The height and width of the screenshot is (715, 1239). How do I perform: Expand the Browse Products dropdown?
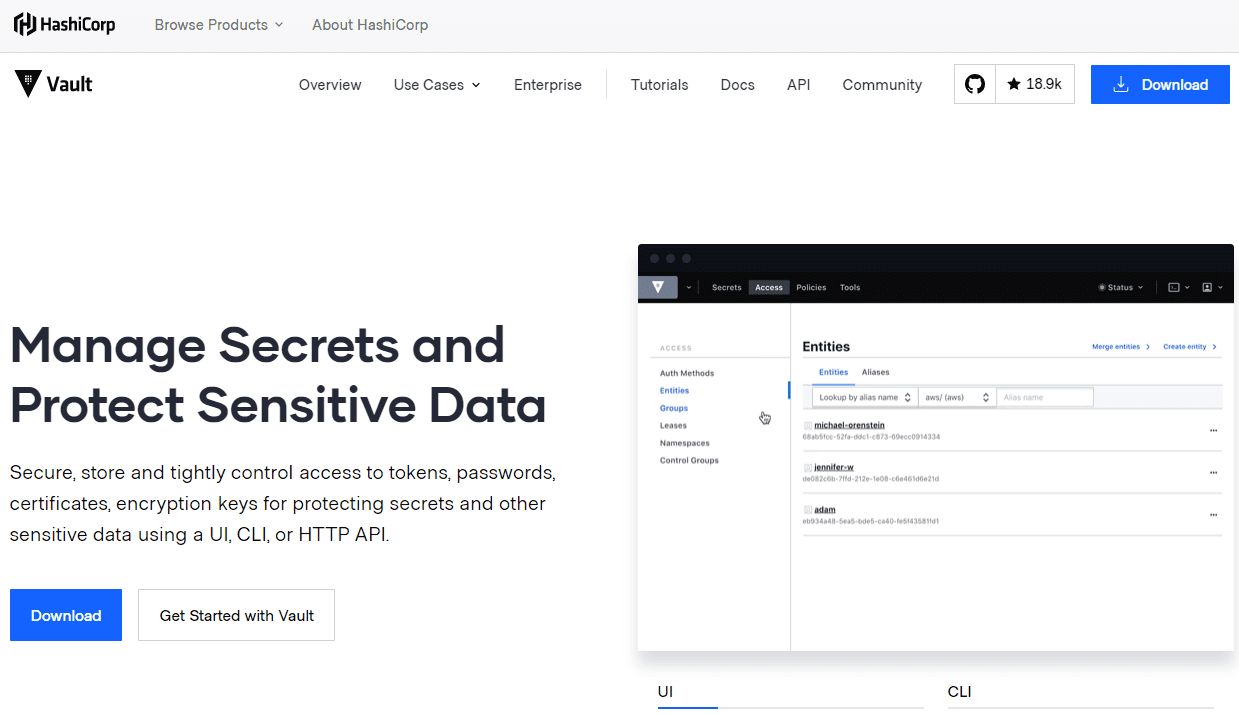pyautogui.click(x=219, y=25)
